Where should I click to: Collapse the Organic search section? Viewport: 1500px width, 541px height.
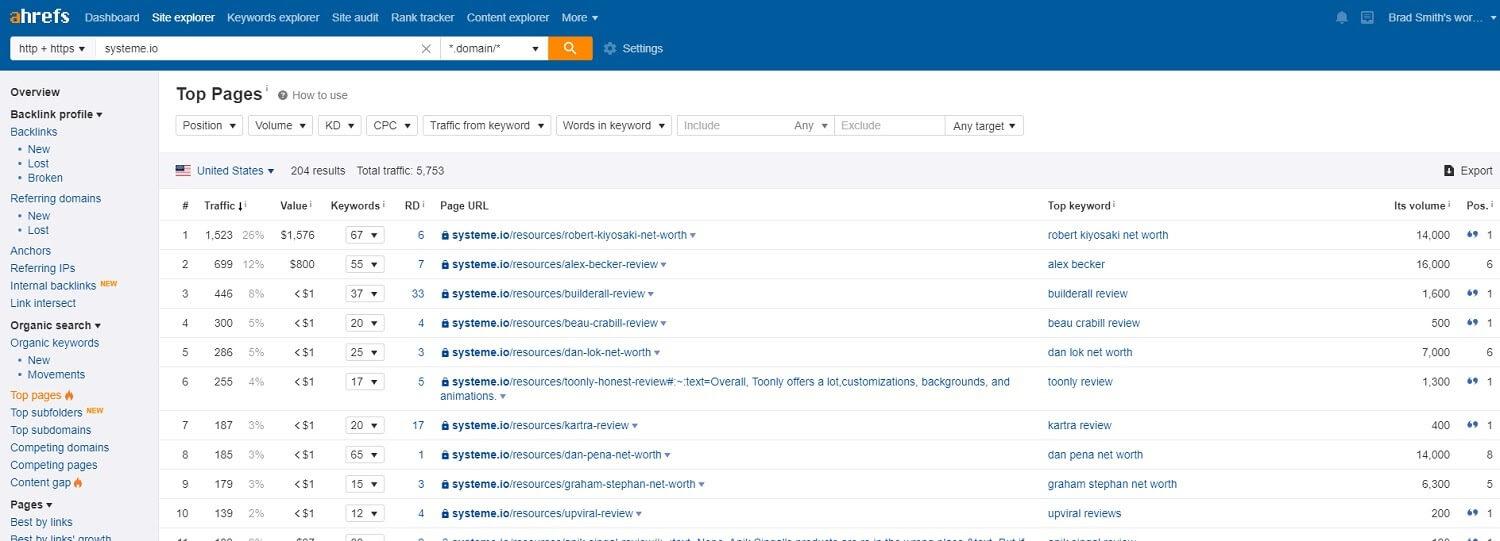(x=55, y=325)
